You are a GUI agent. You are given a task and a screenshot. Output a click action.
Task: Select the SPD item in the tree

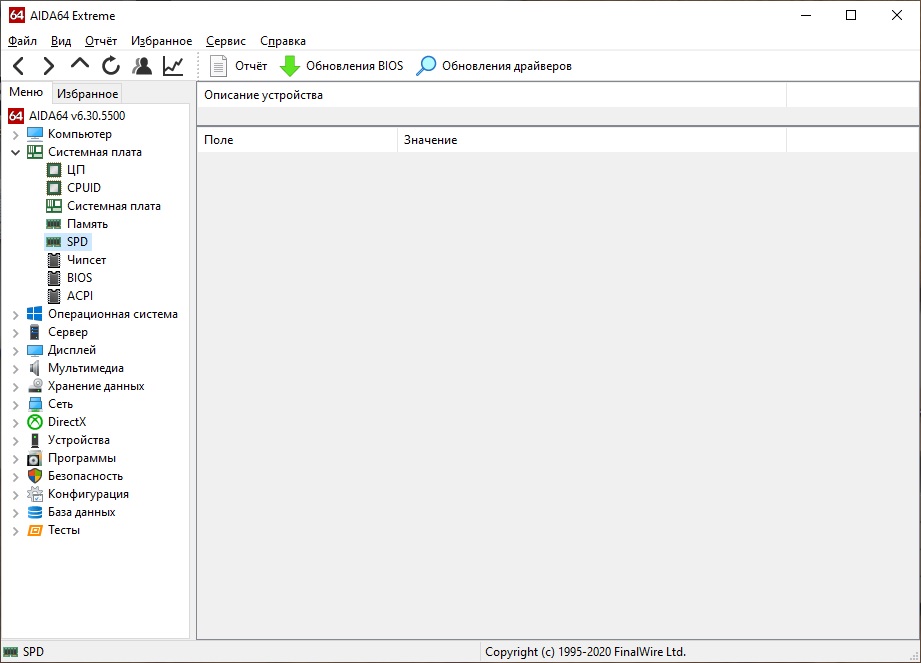pyautogui.click(x=78, y=242)
